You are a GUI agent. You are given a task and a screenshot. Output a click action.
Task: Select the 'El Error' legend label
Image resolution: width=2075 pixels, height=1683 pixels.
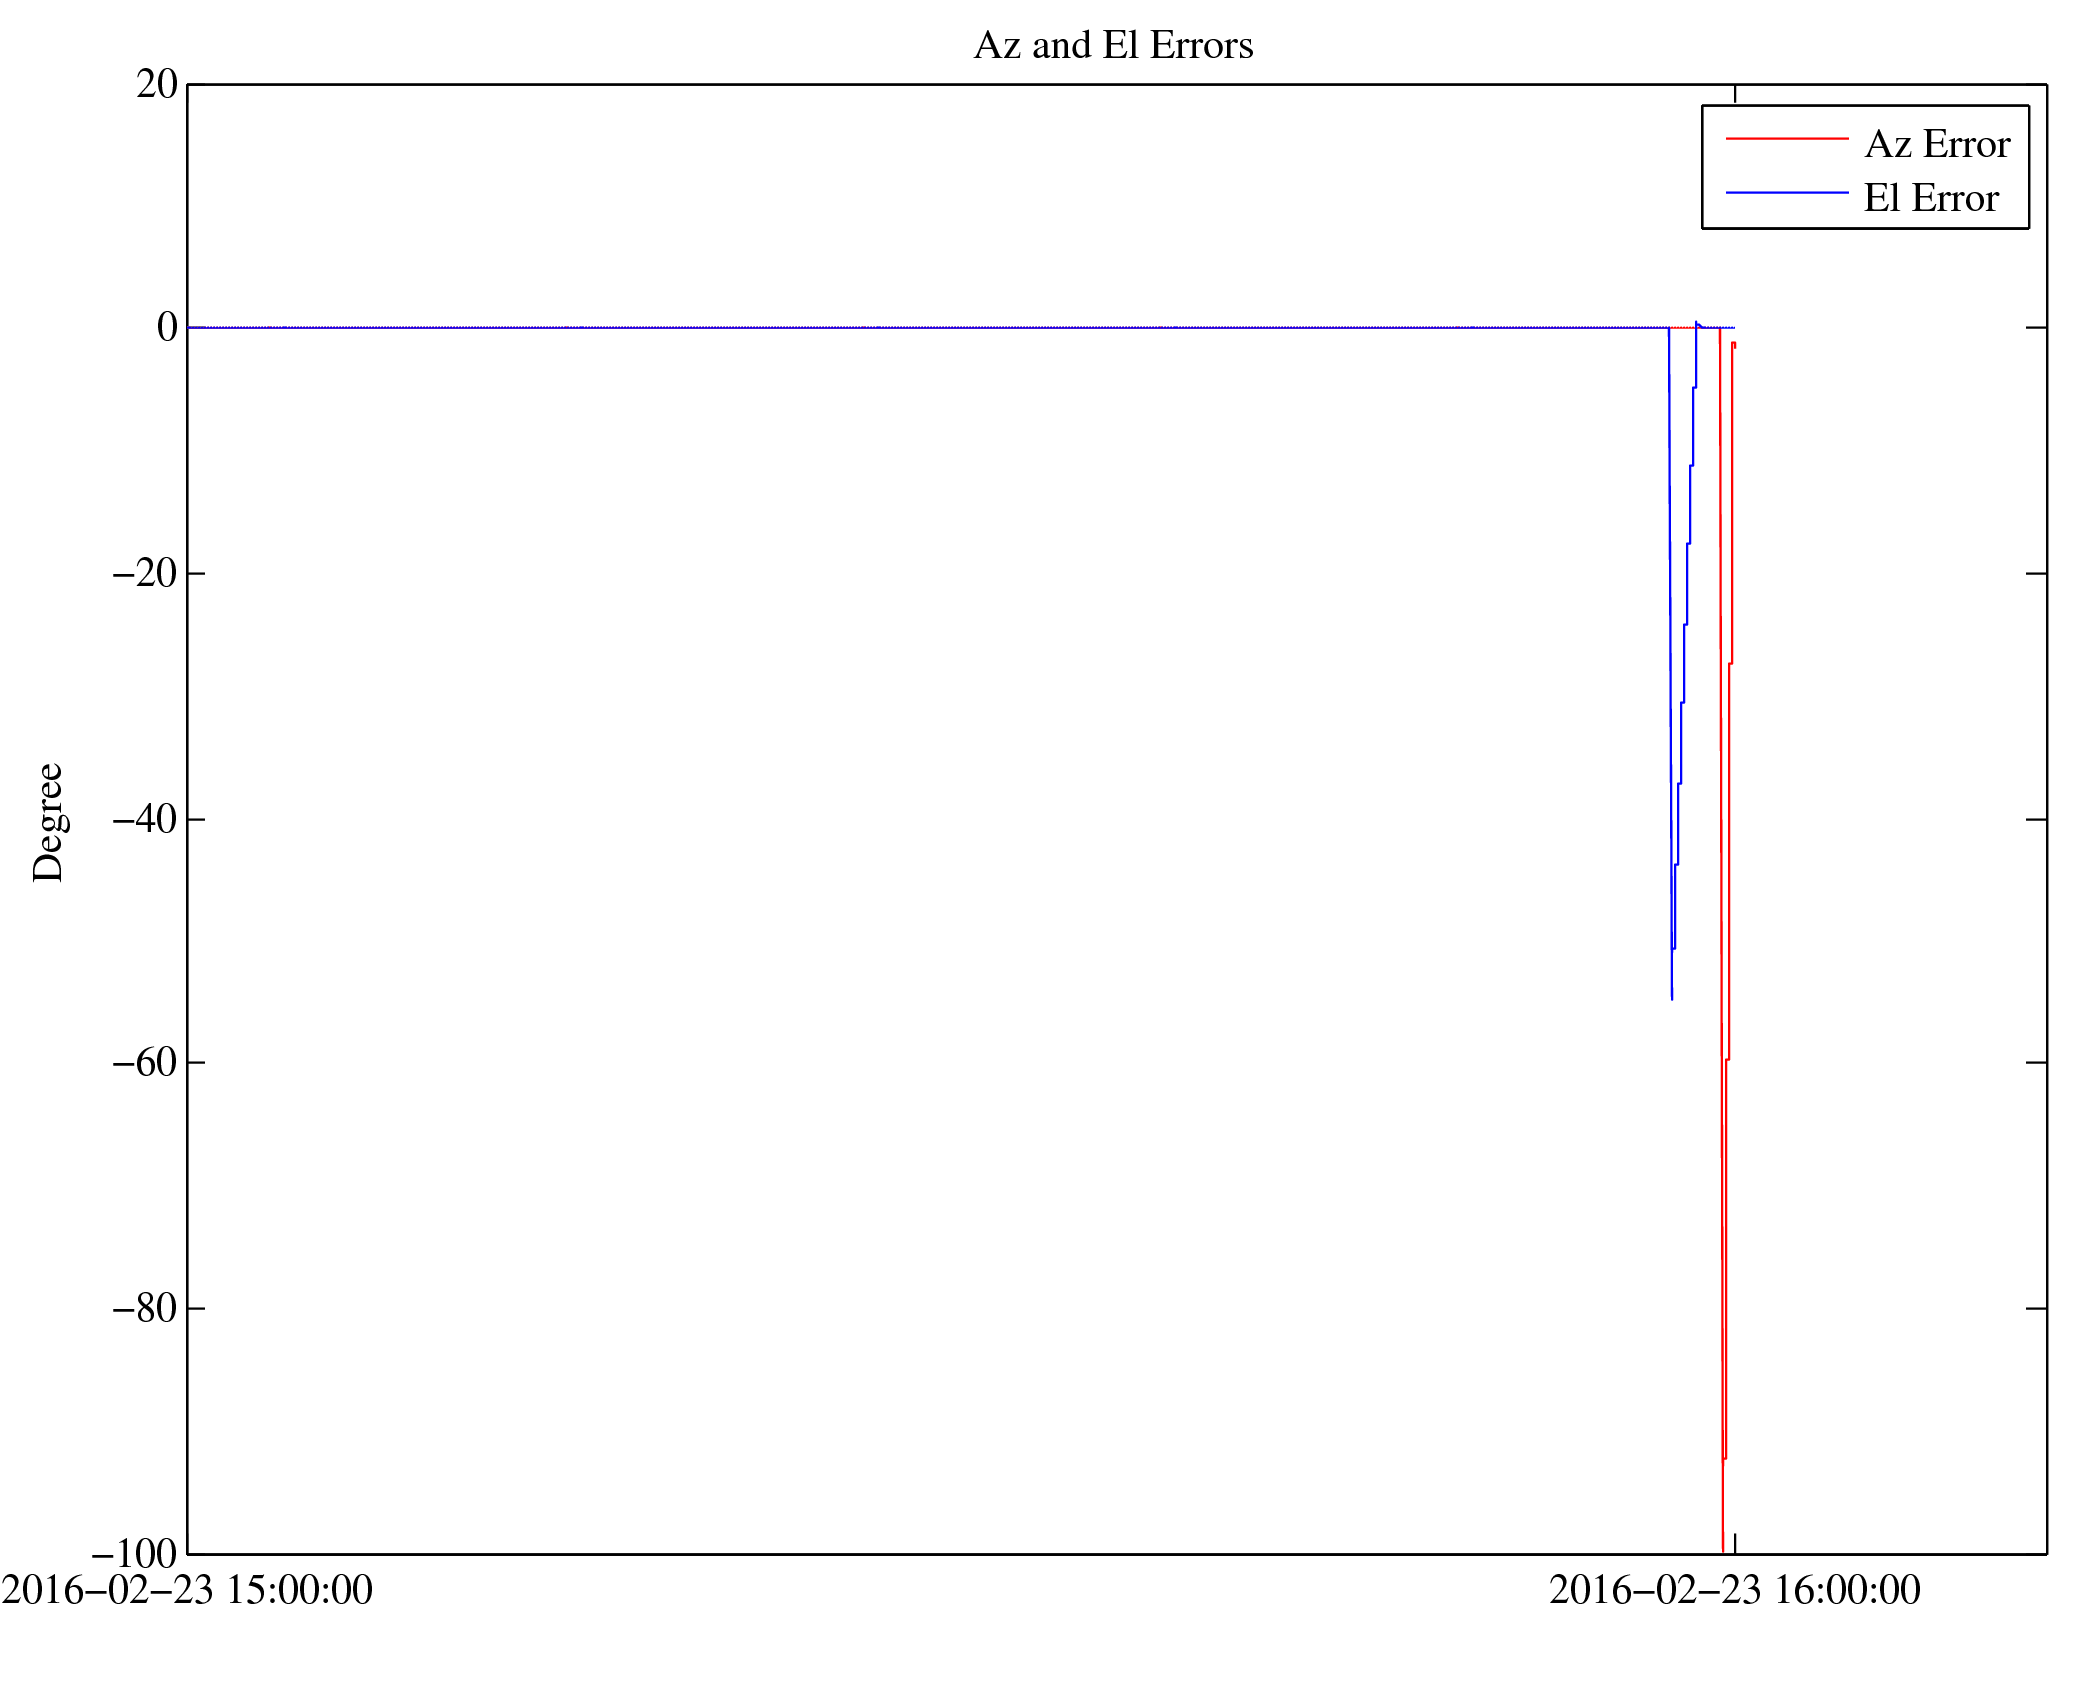pyautogui.click(x=1930, y=199)
